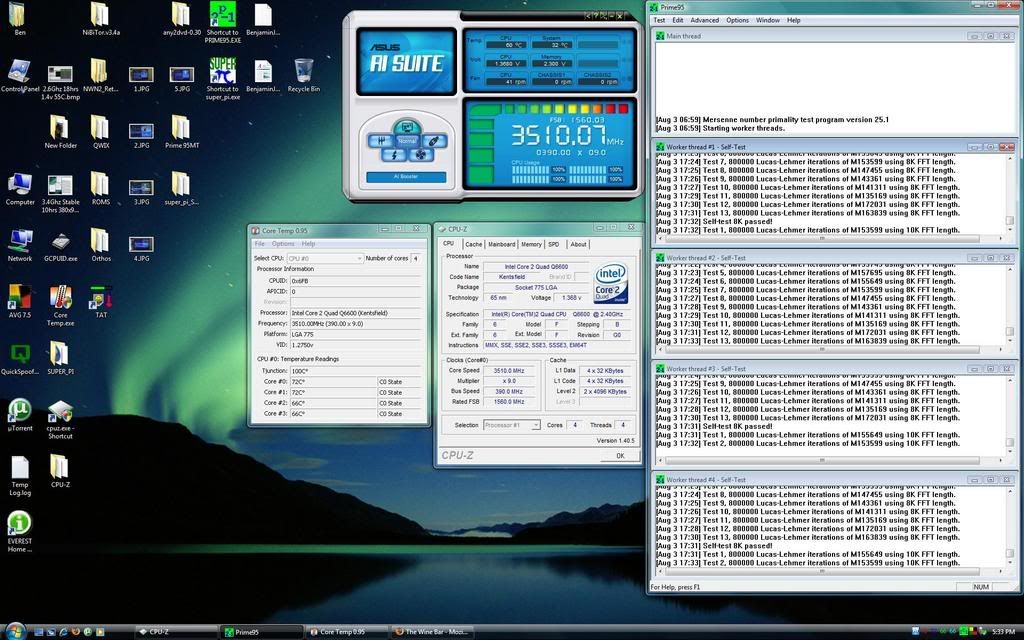The width and height of the screenshot is (1024, 640).
Task: Click the Worker thread #1 vertical scrollbar
Action: pyautogui.click(x=1009, y=194)
